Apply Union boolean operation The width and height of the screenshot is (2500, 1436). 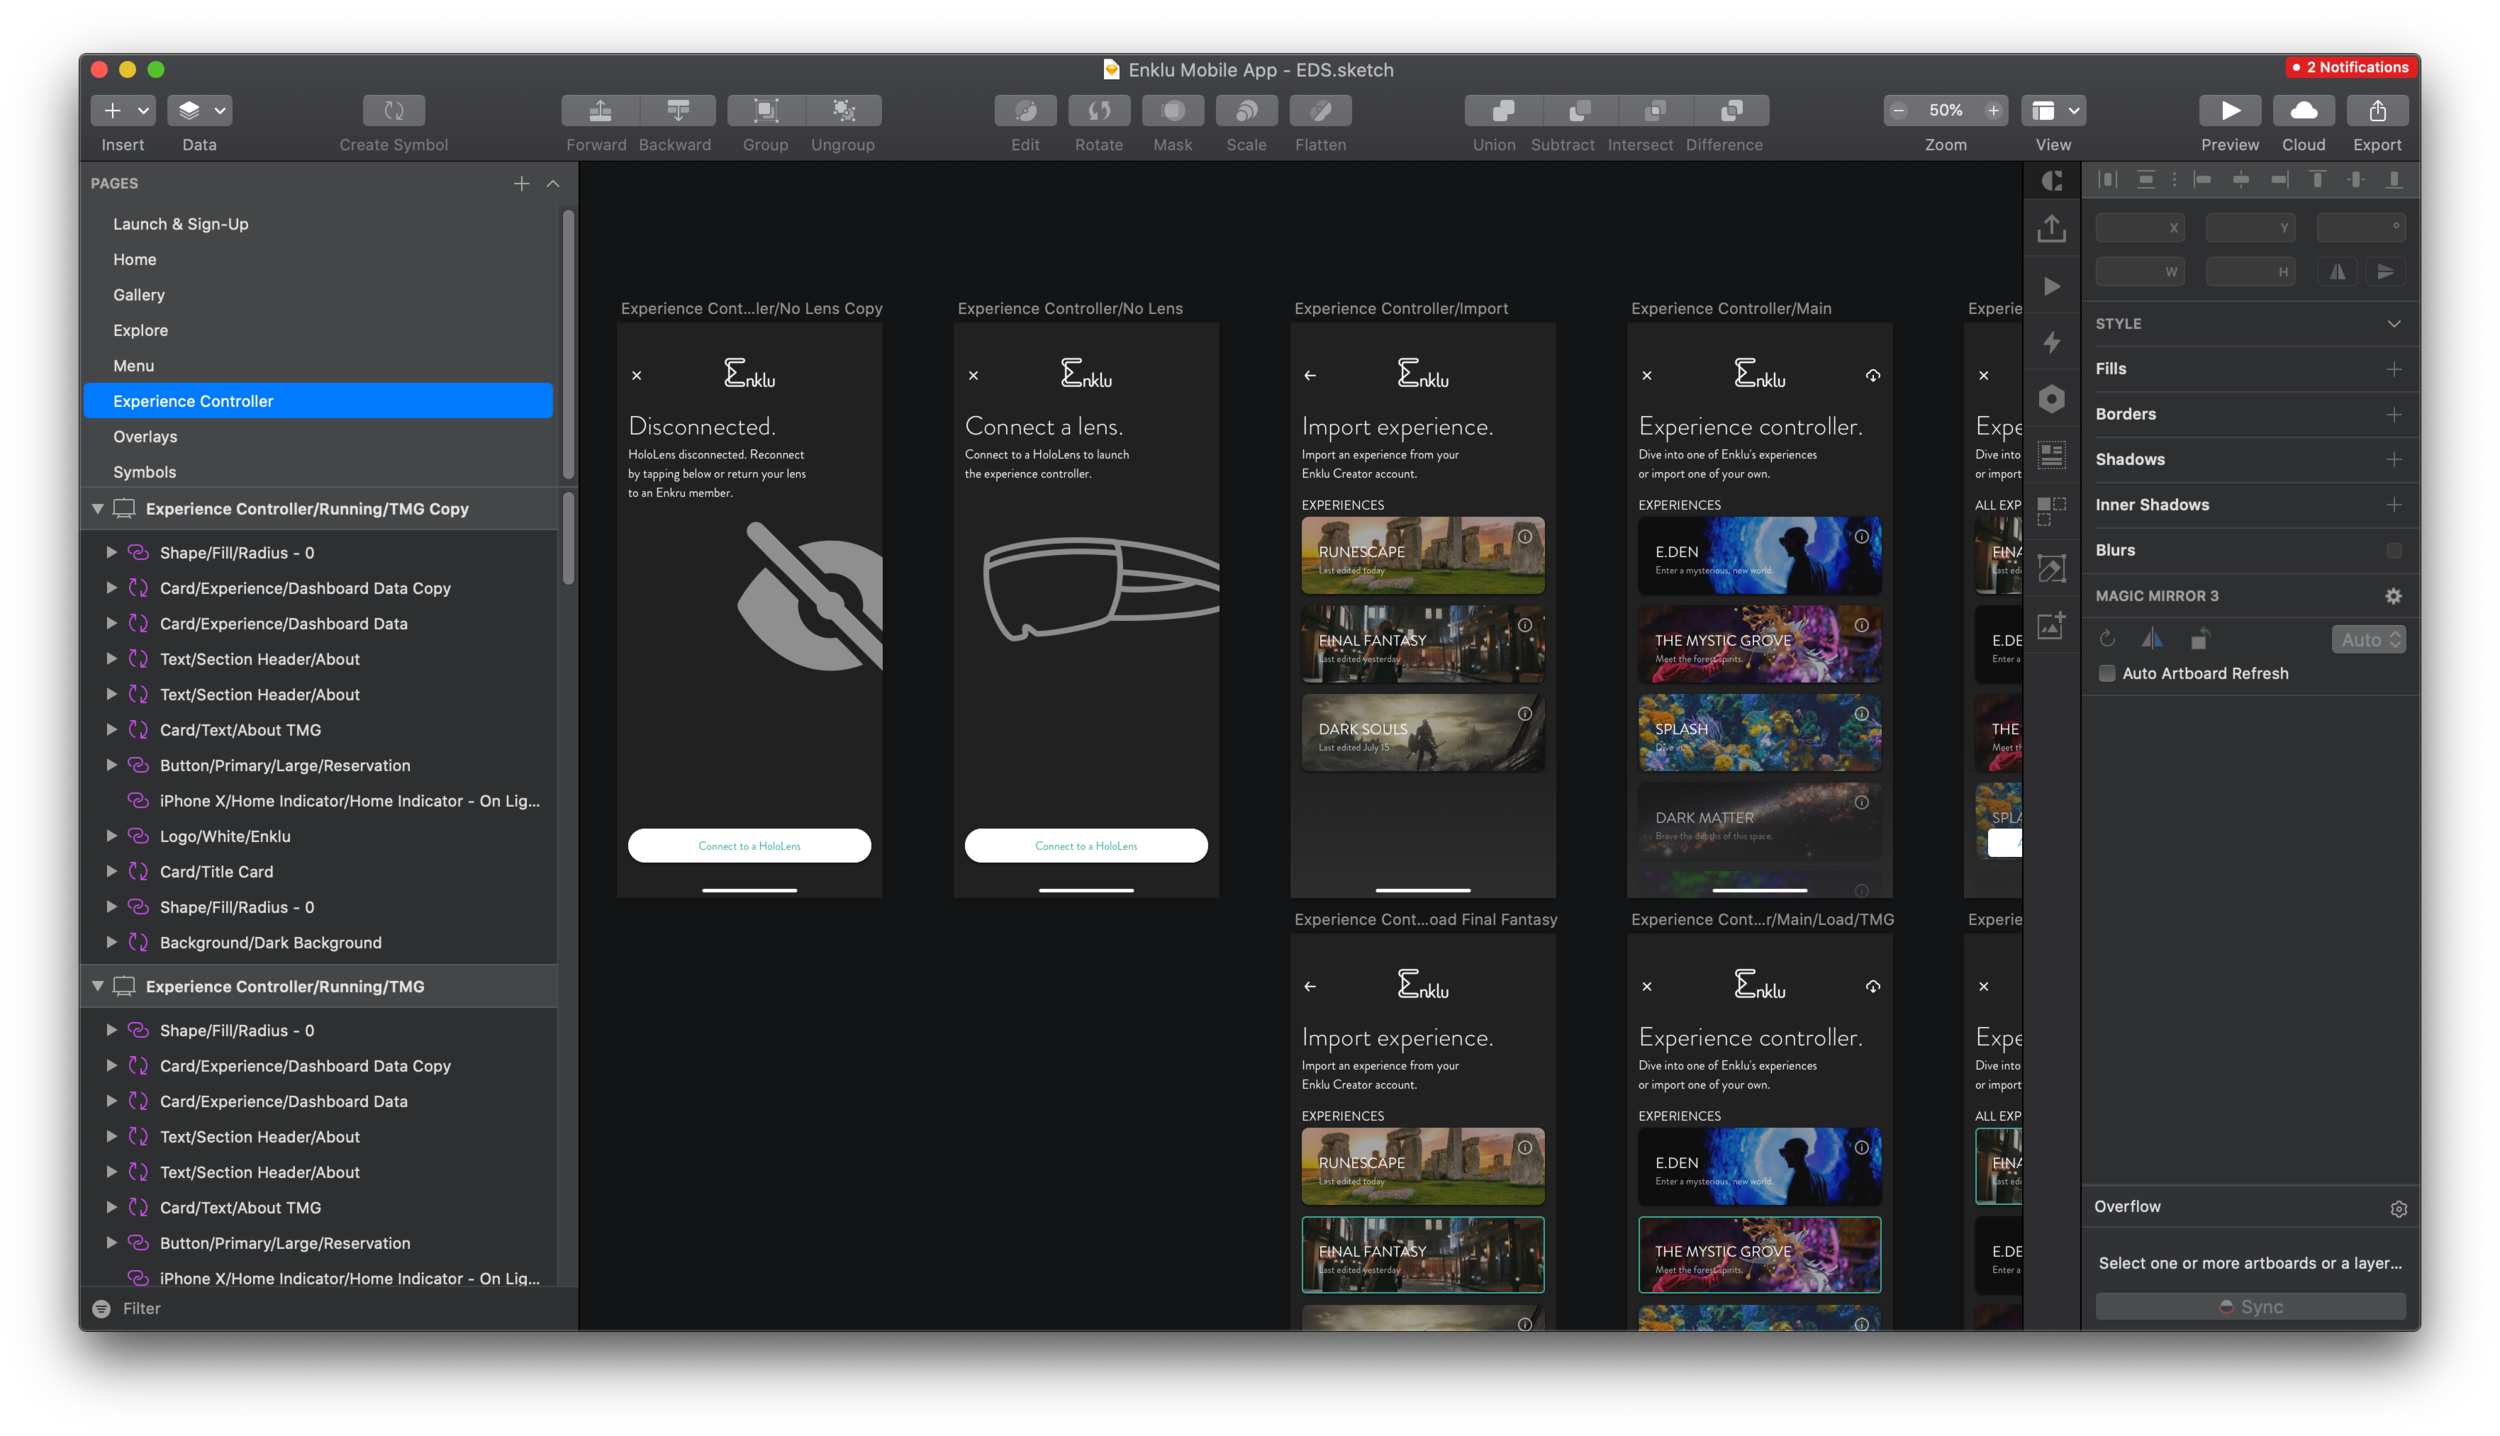[1503, 110]
